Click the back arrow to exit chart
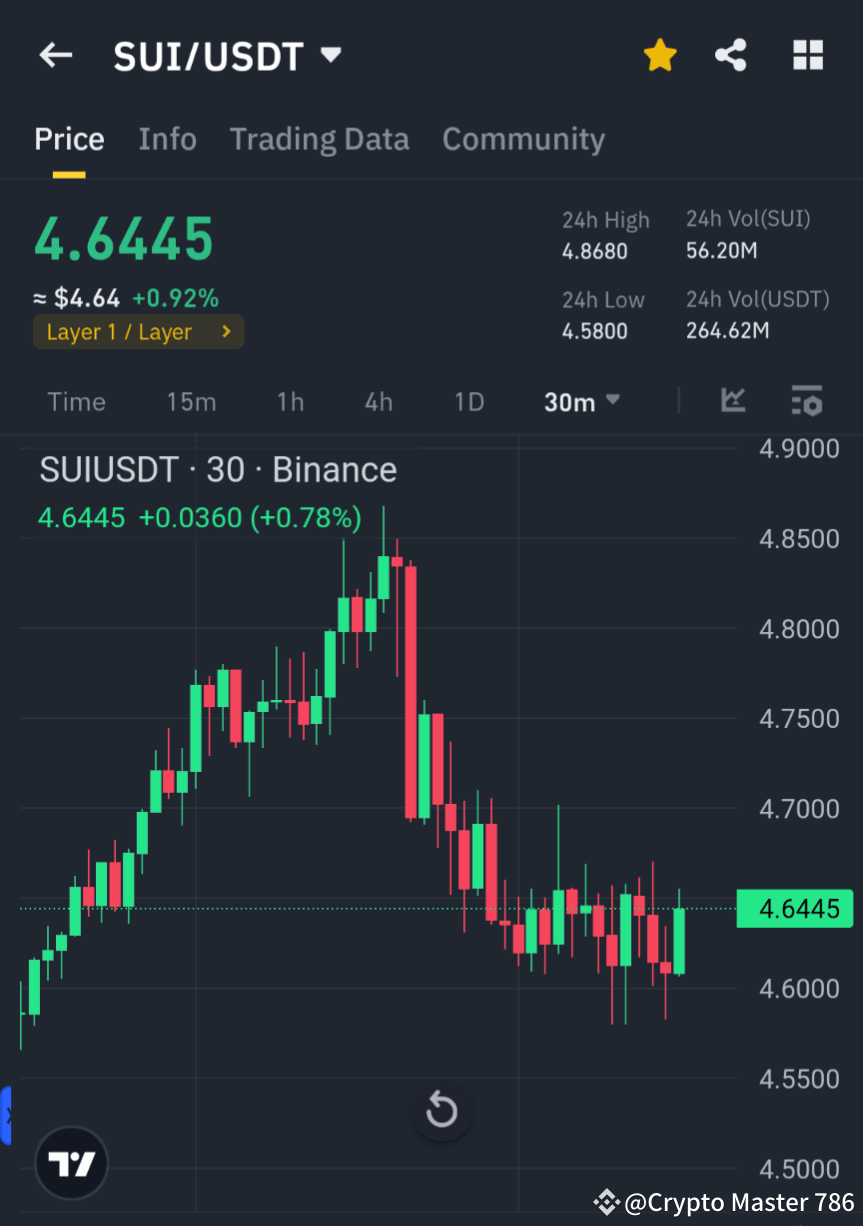 point(55,55)
